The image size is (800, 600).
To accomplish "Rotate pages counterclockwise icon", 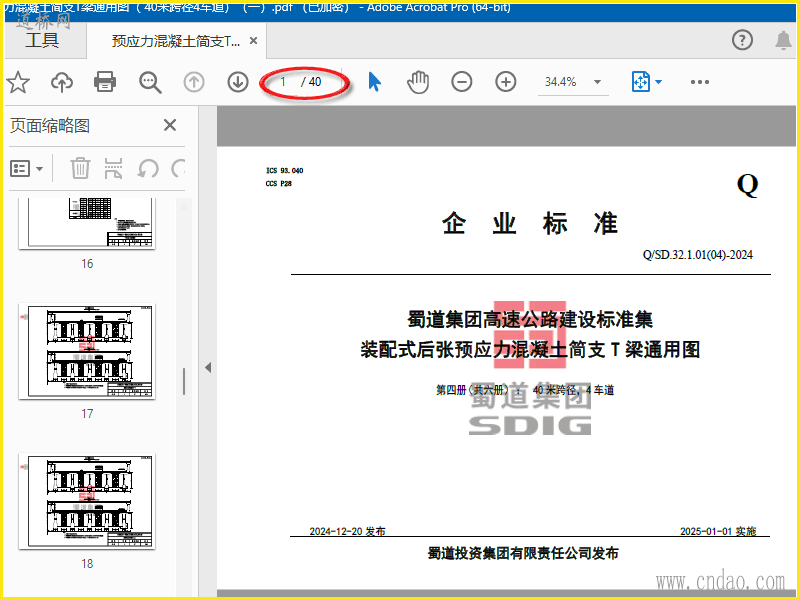I will point(148,168).
